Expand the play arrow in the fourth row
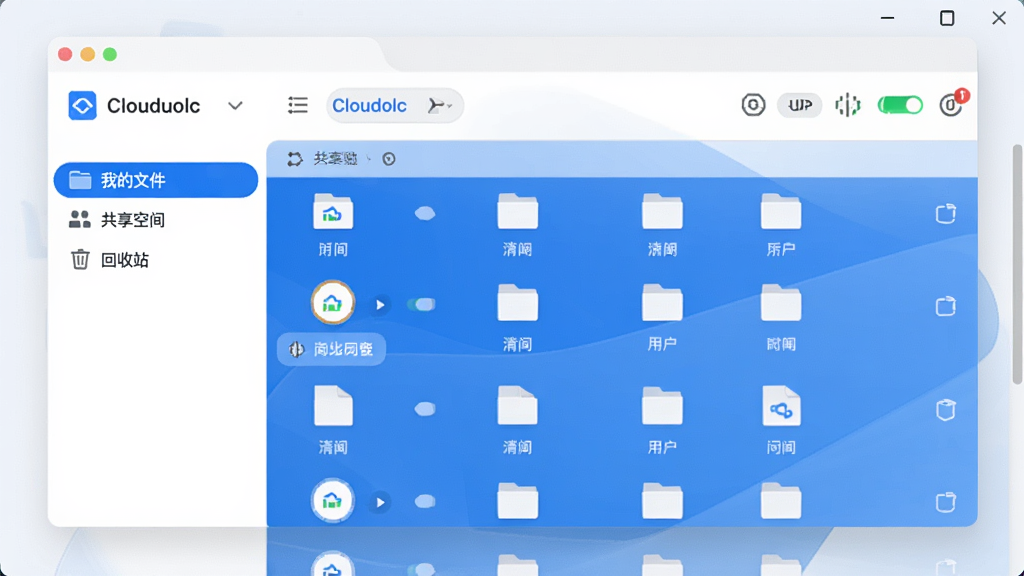Image resolution: width=1024 pixels, height=576 pixels. click(380, 502)
